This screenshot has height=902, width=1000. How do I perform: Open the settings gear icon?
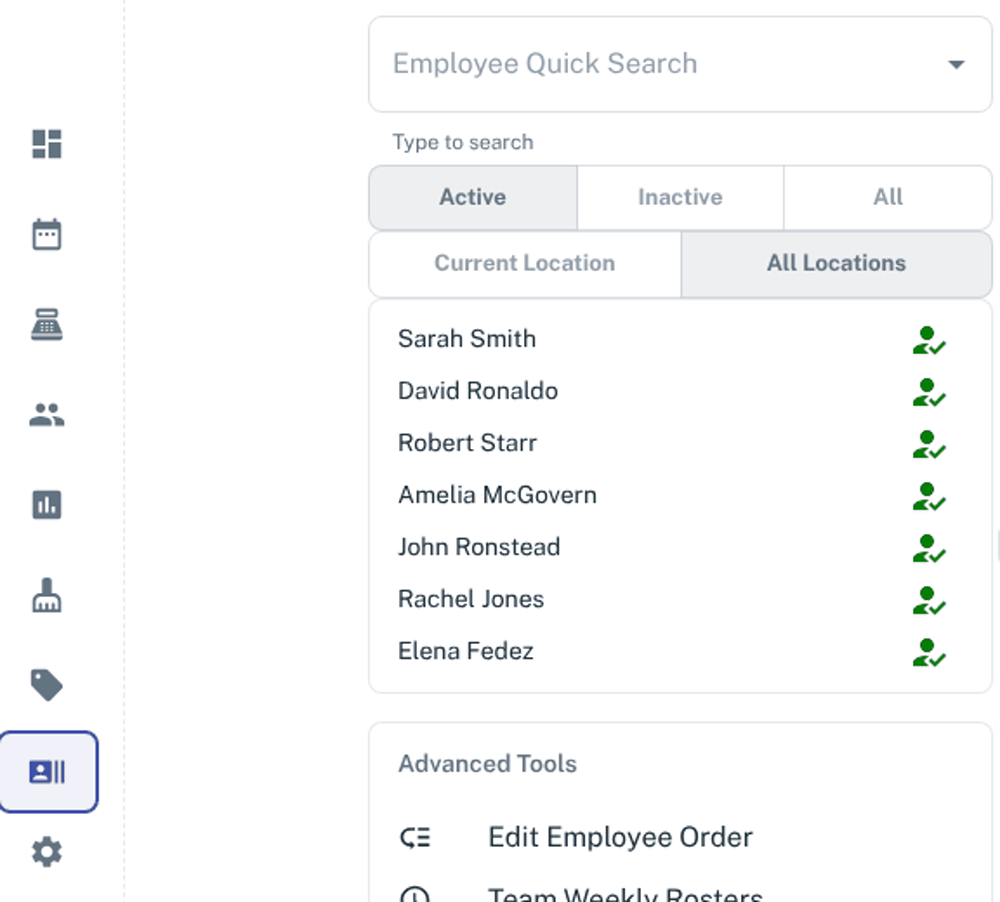pos(47,852)
